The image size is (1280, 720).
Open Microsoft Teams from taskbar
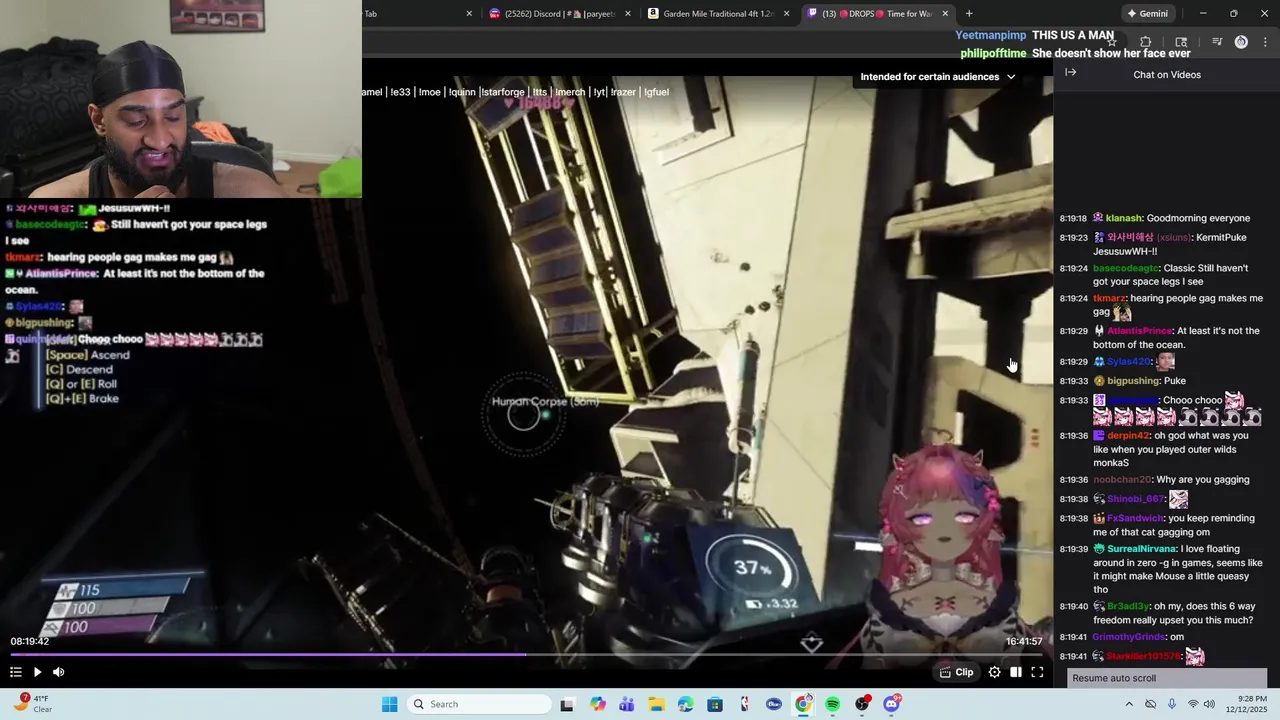tap(627, 704)
